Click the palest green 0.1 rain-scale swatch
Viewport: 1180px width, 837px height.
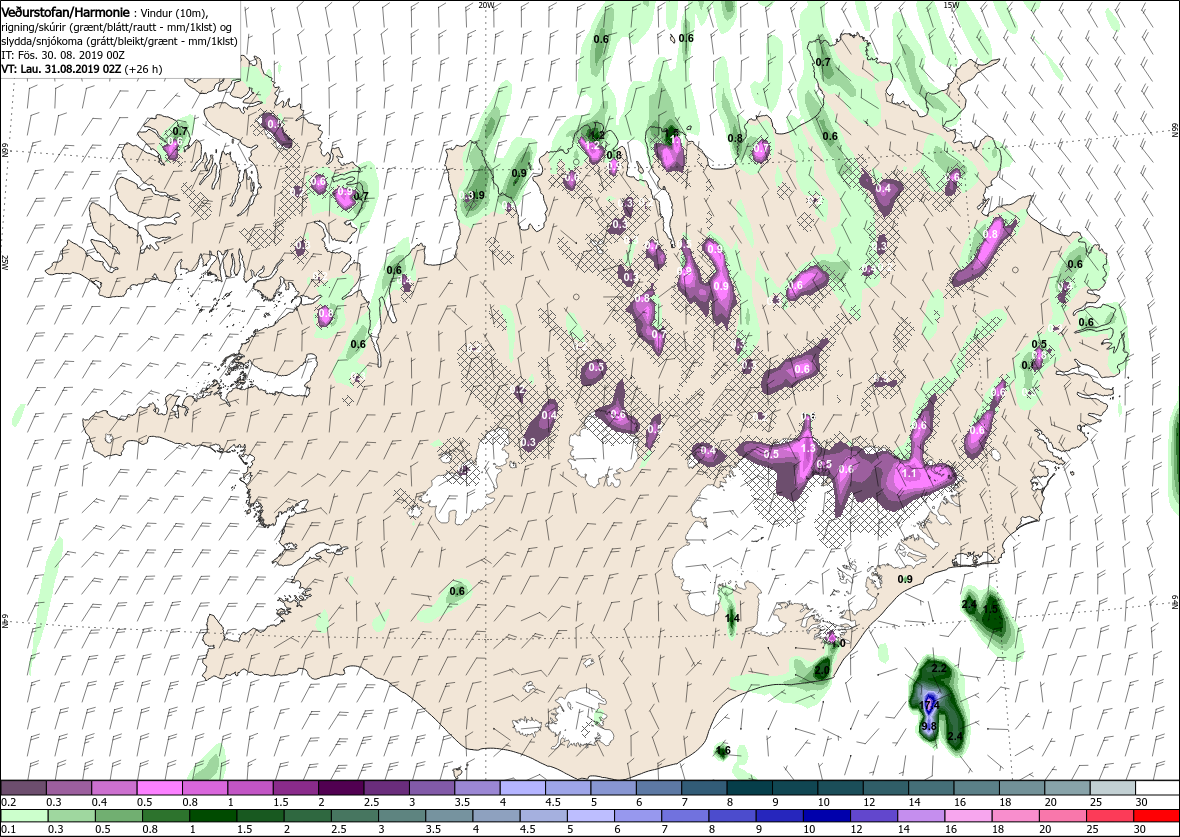24,817
